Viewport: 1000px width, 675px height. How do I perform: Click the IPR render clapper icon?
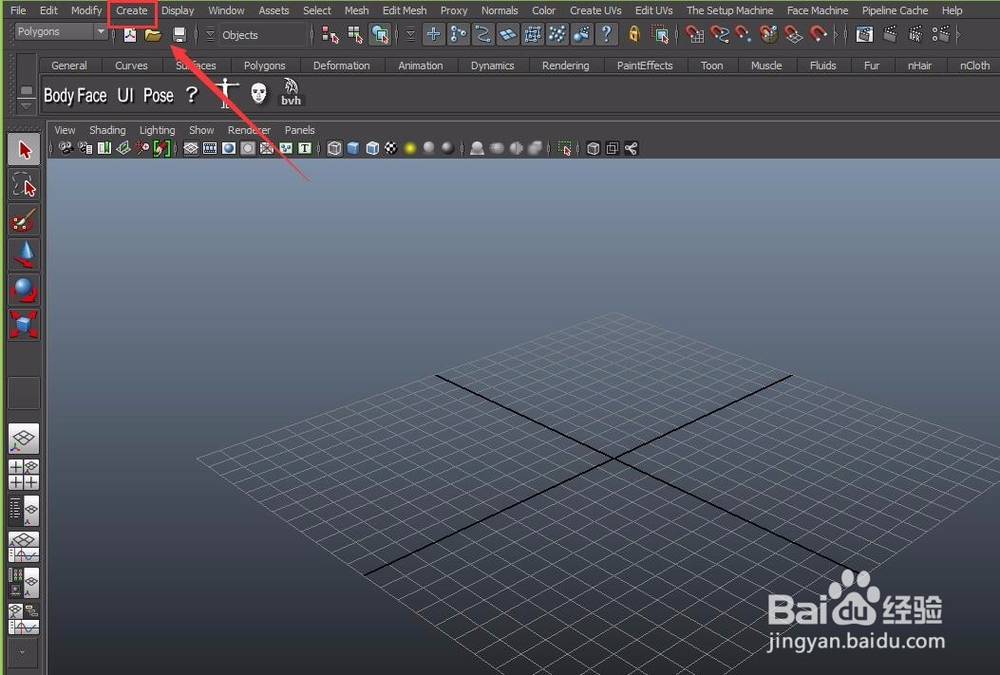tap(915, 34)
